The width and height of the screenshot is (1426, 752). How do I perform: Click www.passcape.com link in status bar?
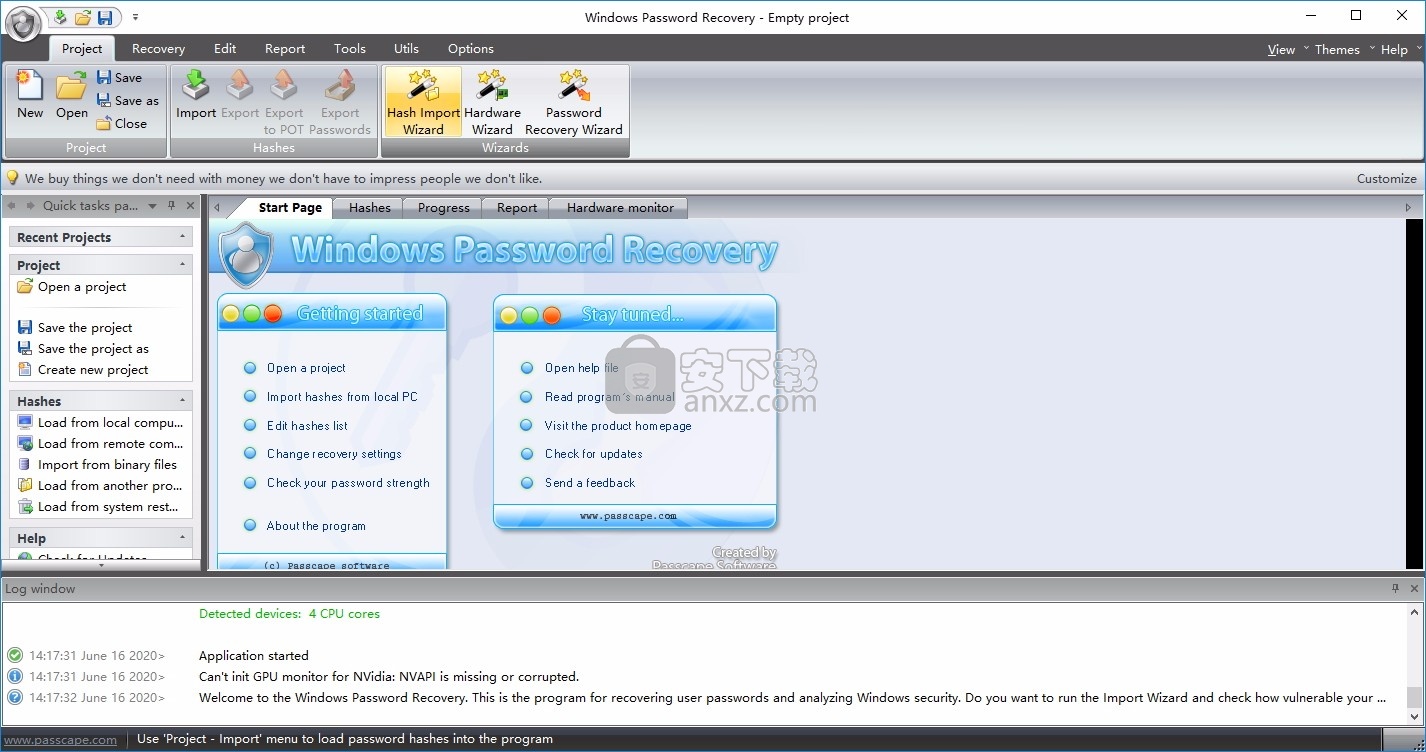click(60, 739)
